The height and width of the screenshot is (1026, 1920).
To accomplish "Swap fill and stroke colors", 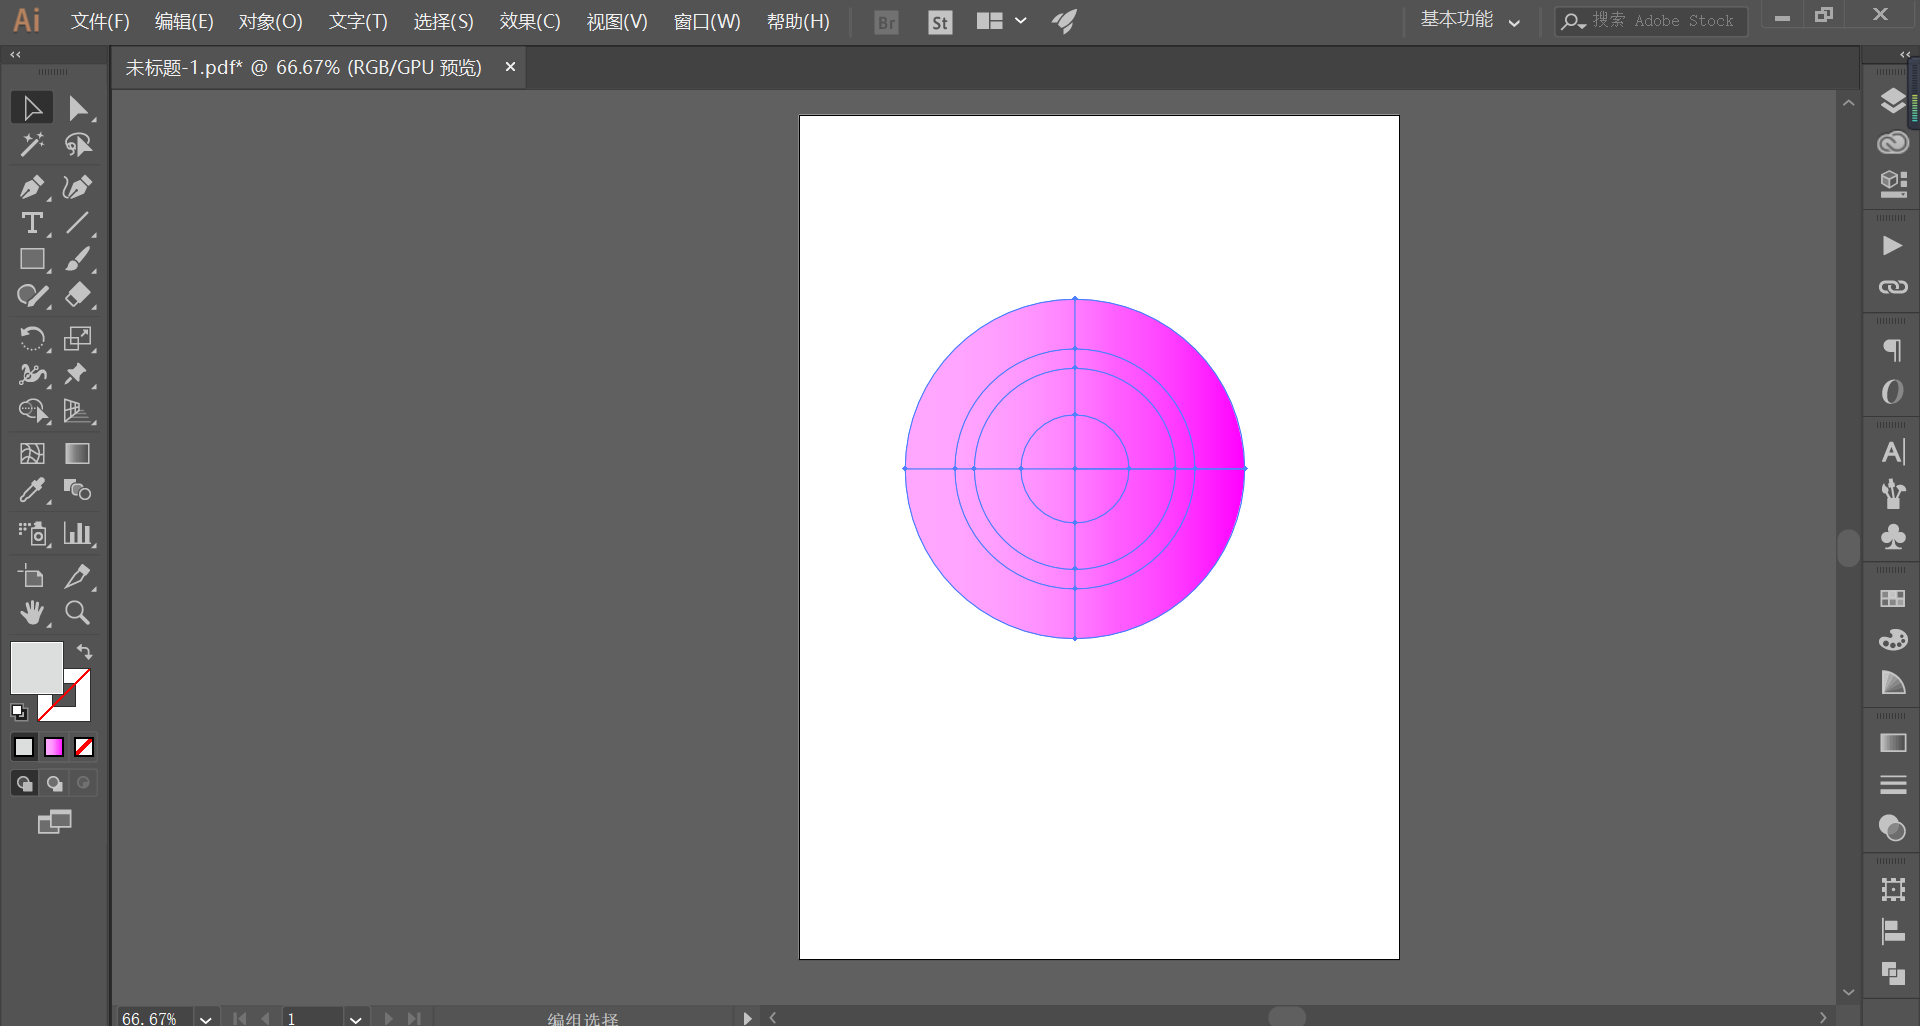I will point(84,651).
